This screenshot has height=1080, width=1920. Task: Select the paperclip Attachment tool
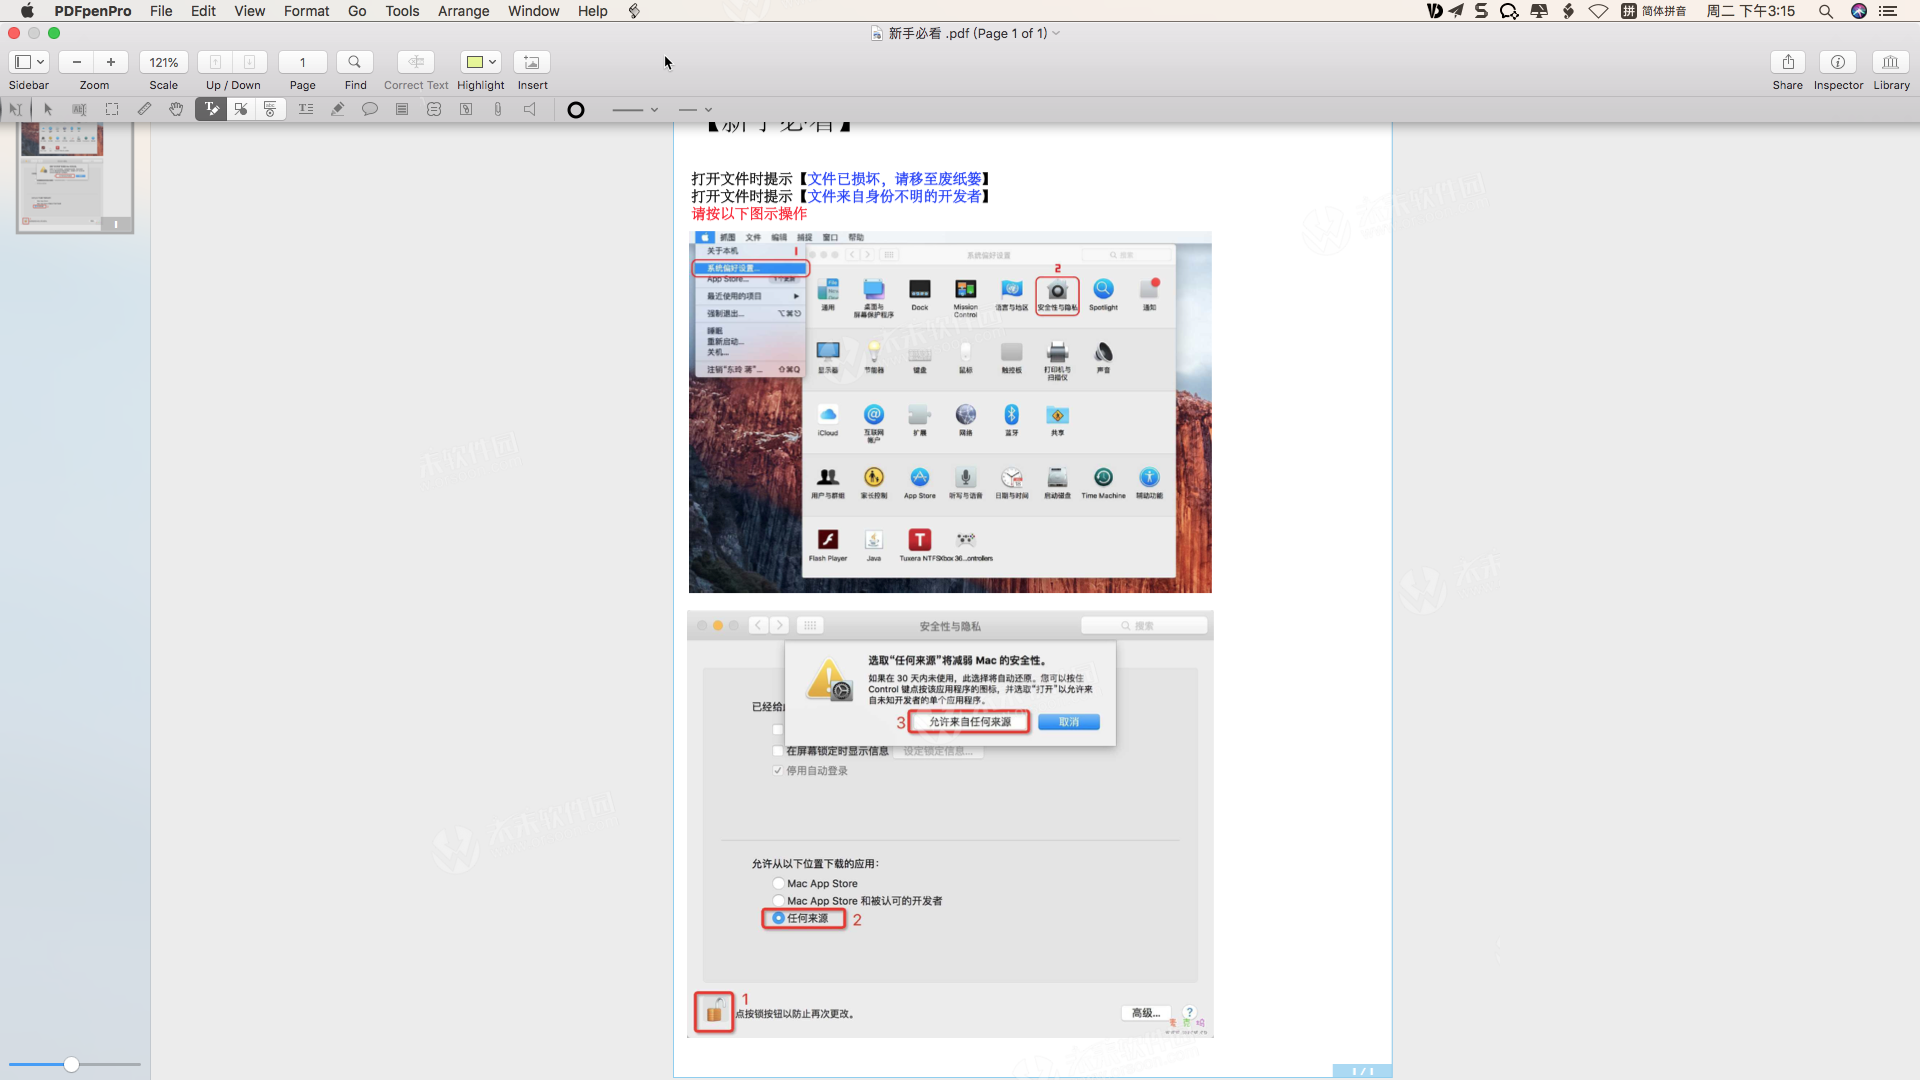(x=498, y=110)
